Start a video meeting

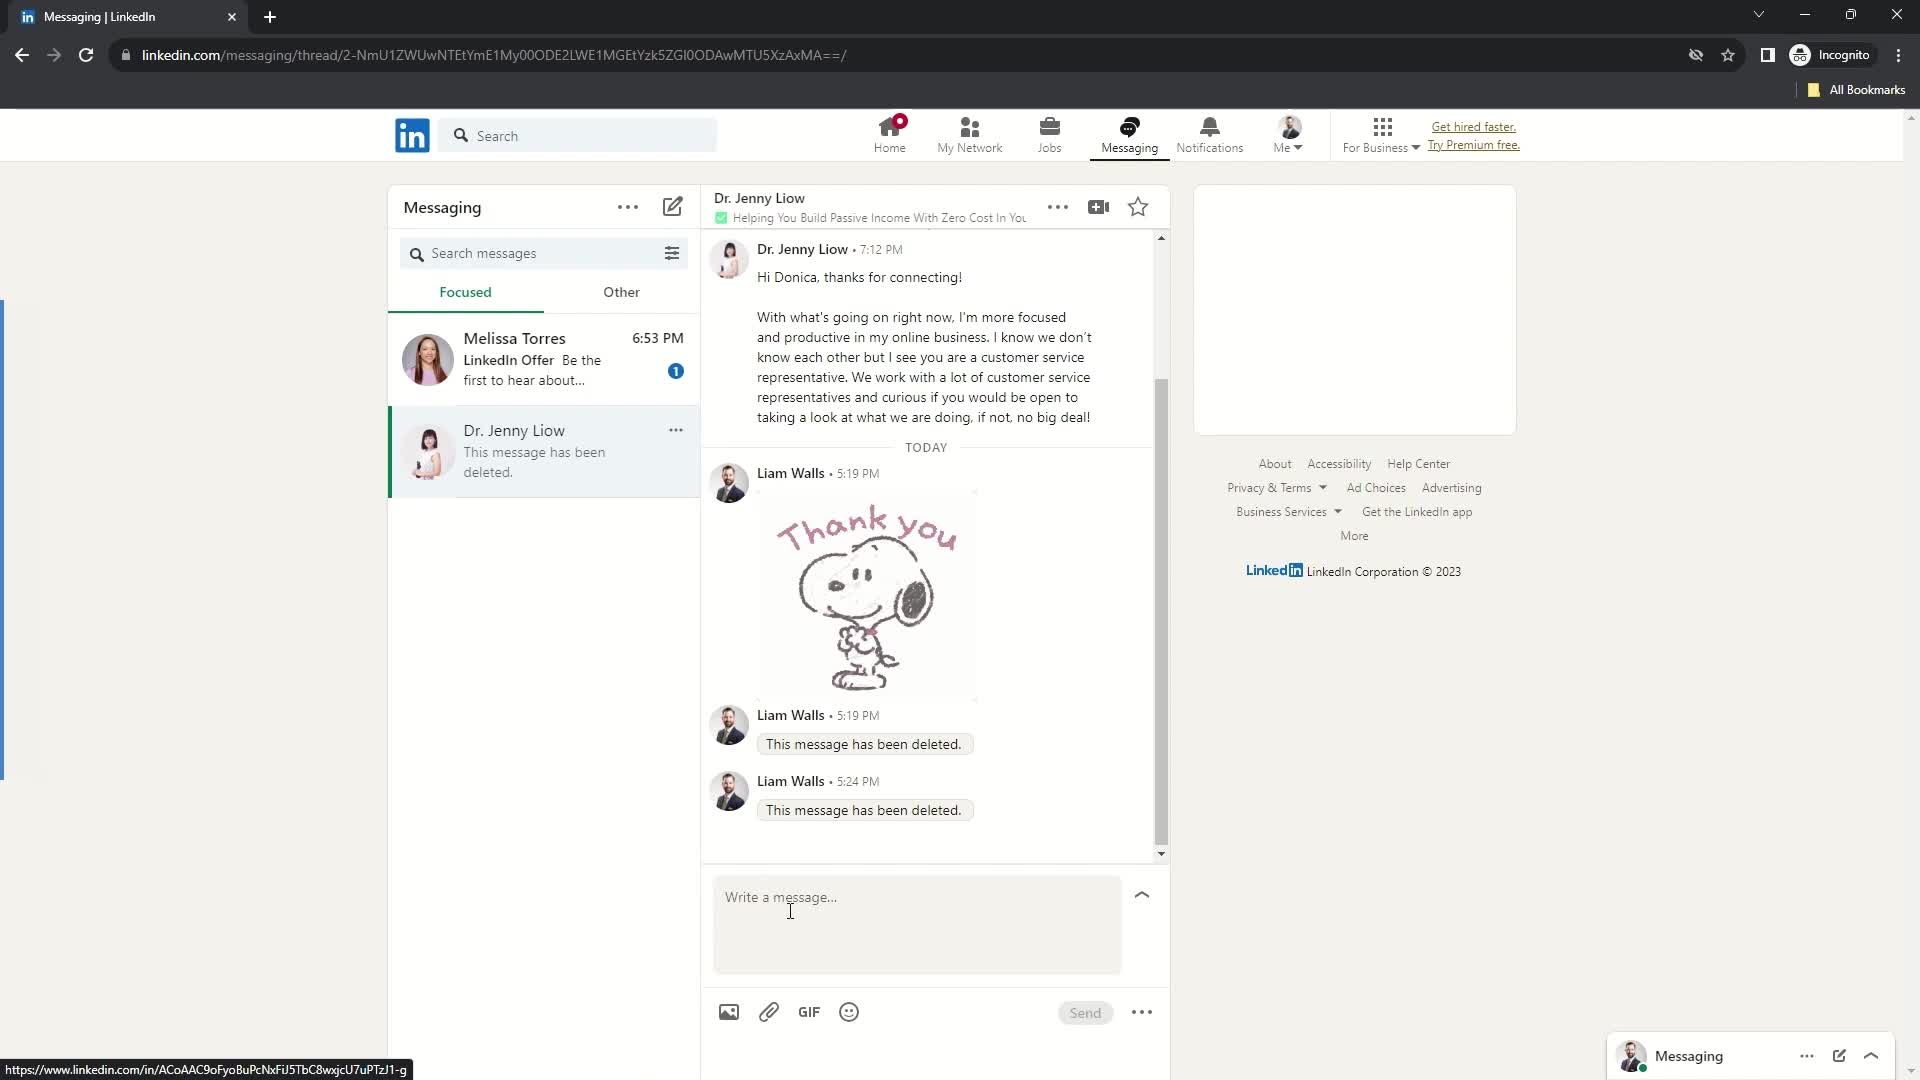point(1098,207)
